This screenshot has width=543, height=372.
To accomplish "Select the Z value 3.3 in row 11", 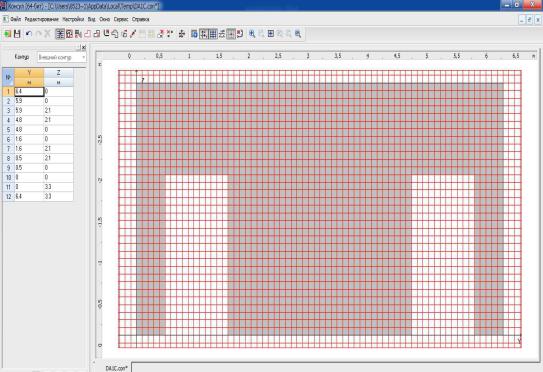I will point(59,187).
